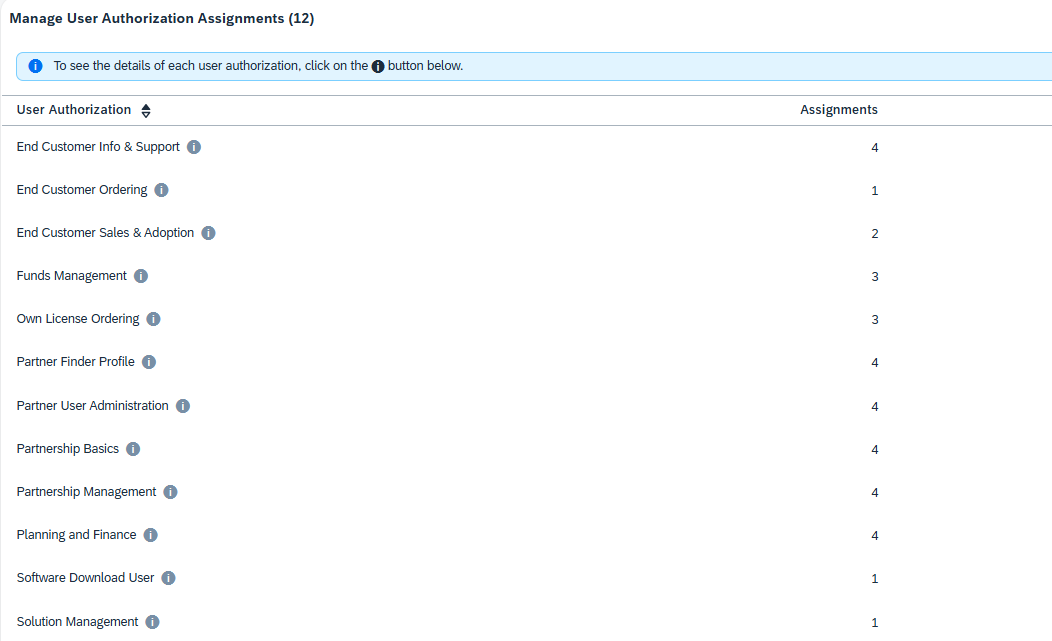The image size is (1052, 641).
Task: Click info icon next to End Customer Info & Support
Action: point(194,147)
